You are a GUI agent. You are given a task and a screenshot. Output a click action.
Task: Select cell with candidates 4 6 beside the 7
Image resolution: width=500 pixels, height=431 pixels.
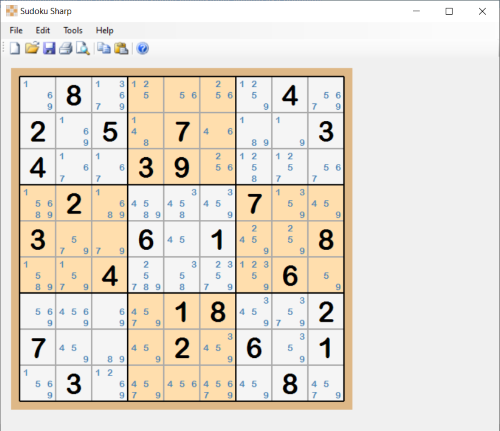[x=218, y=131]
